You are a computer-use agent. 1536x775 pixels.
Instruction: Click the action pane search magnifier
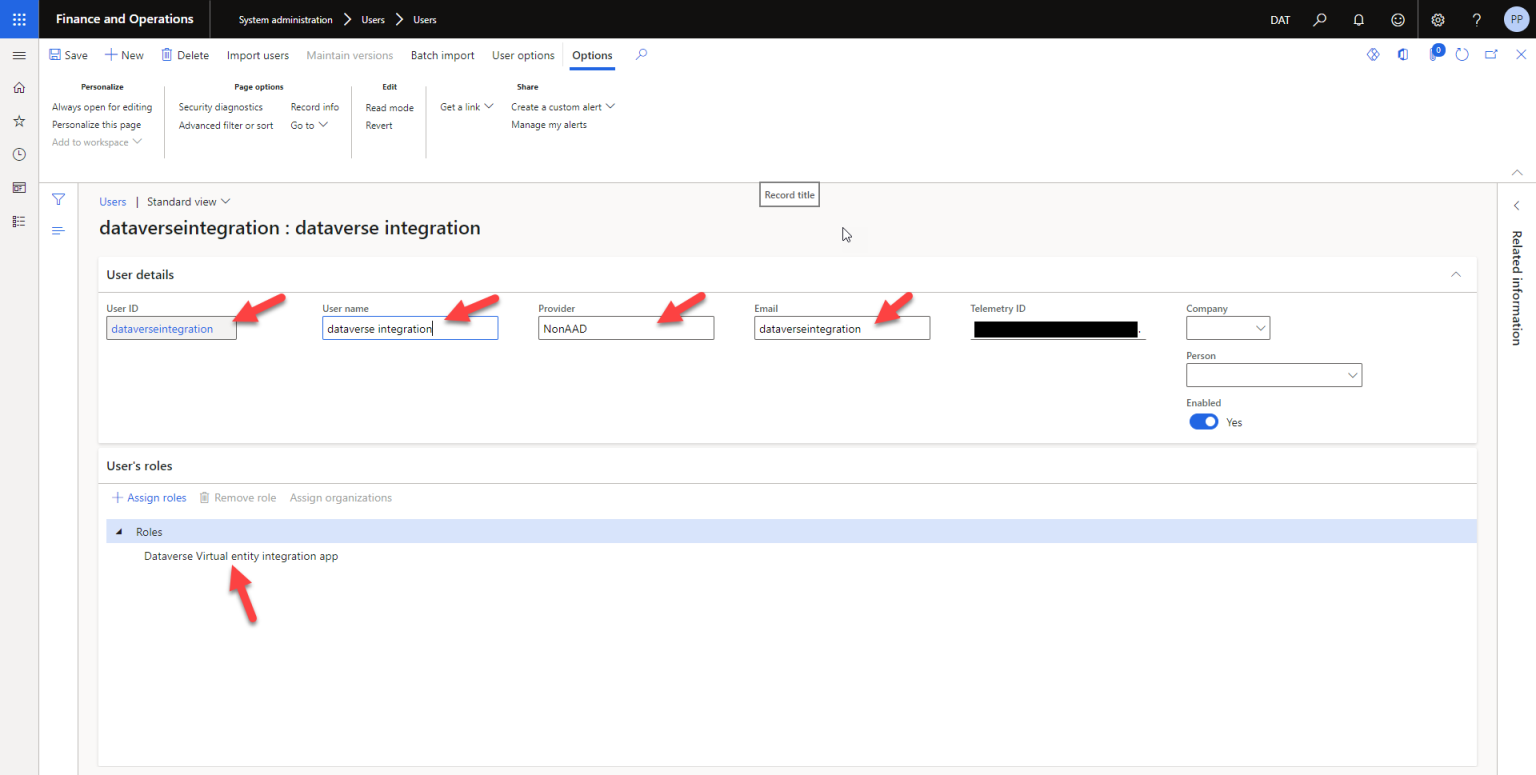coord(641,55)
